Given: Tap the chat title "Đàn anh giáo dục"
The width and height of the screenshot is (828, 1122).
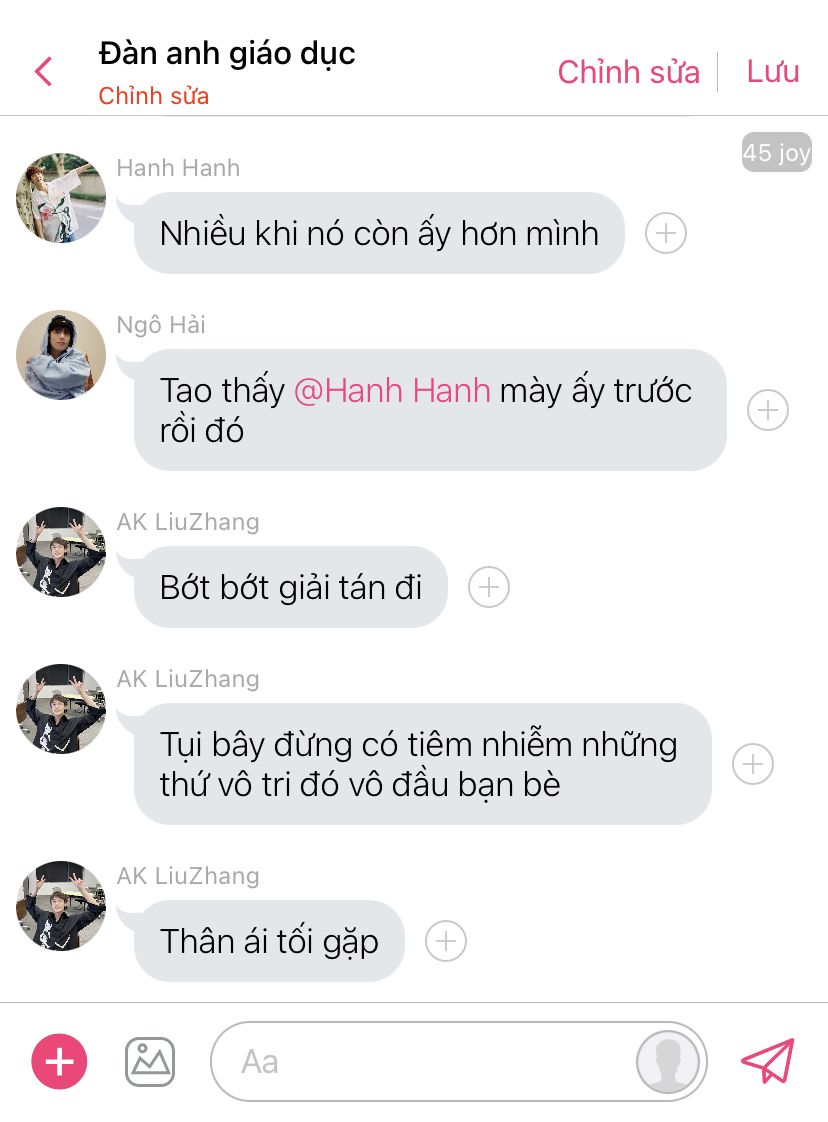Looking at the screenshot, I should pyautogui.click(x=227, y=54).
